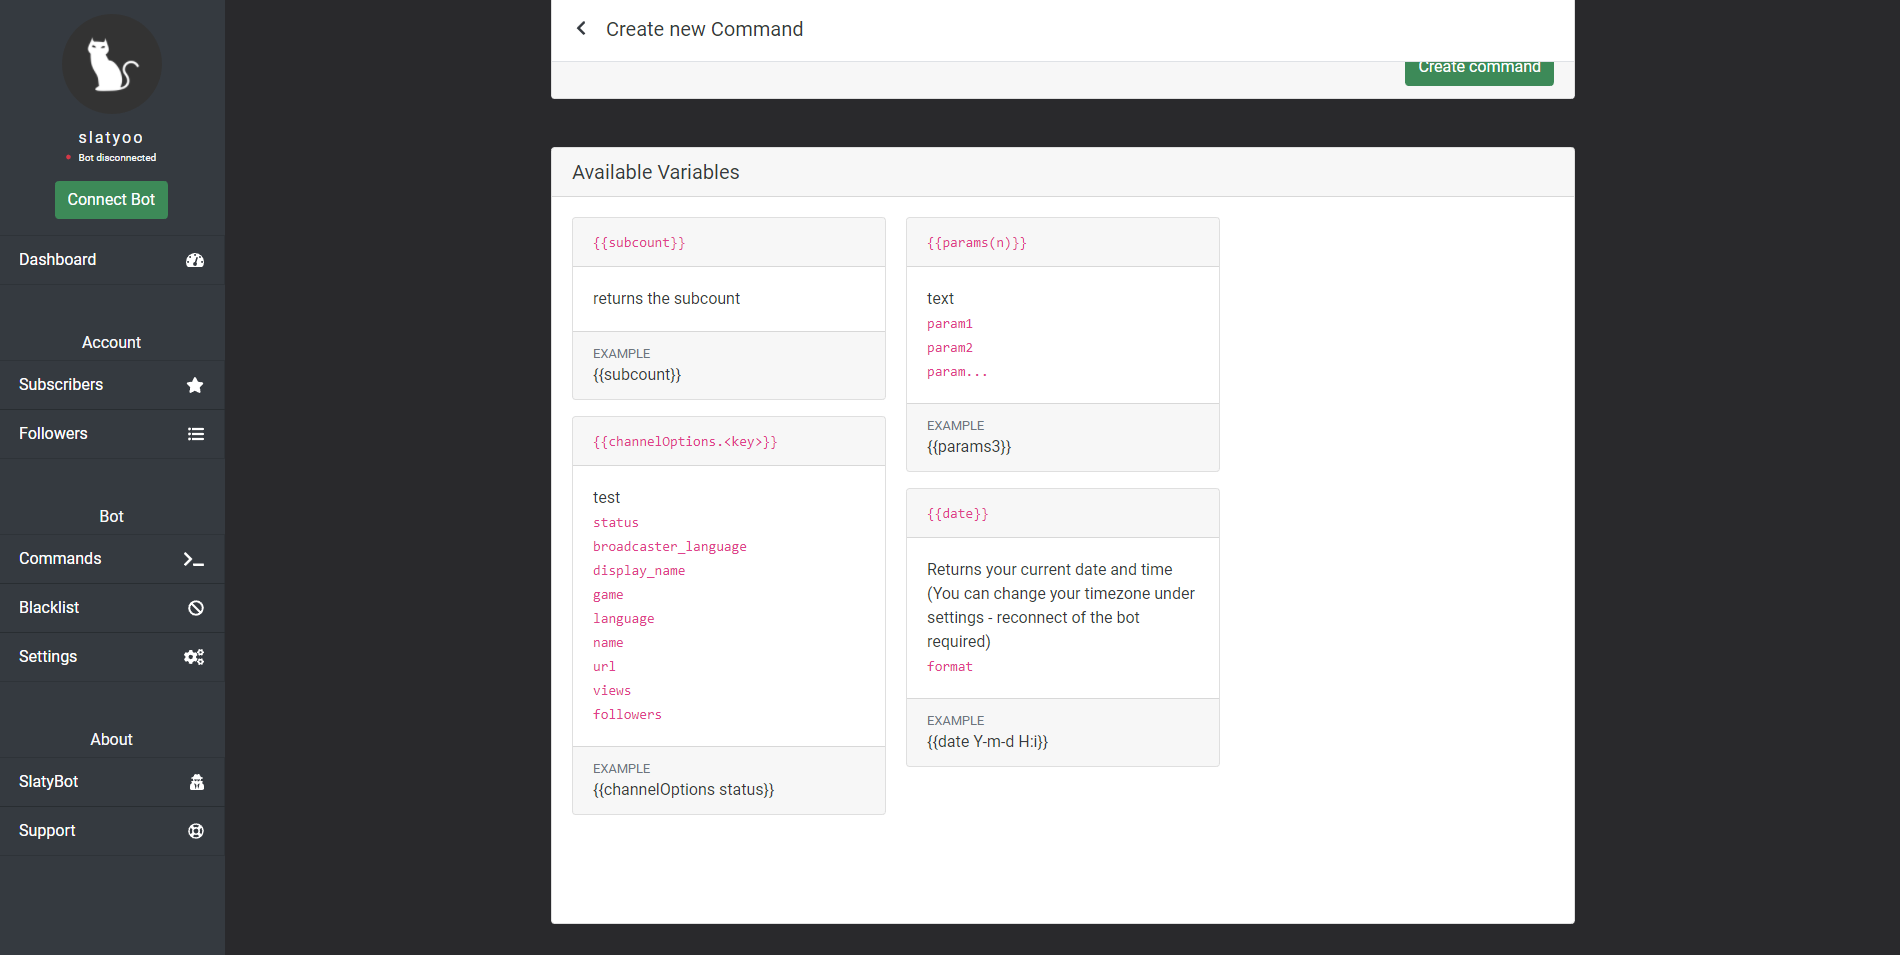Click the {{date}} variable header
Image resolution: width=1900 pixels, height=955 pixels.
tap(957, 514)
